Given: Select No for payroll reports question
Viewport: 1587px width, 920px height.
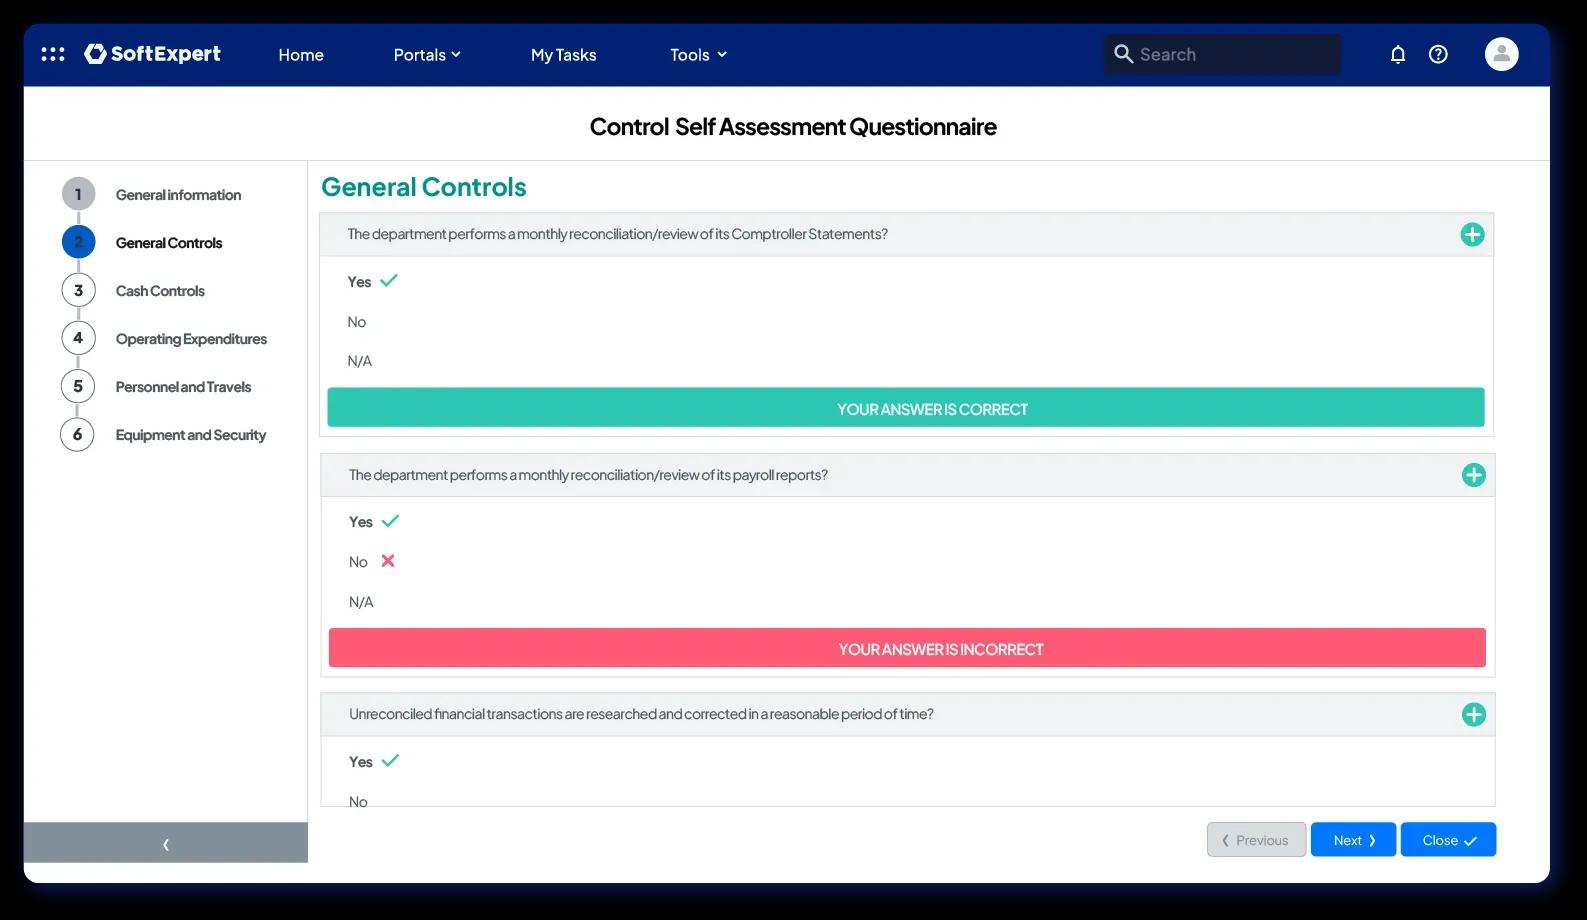Looking at the screenshot, I should 358,562.
